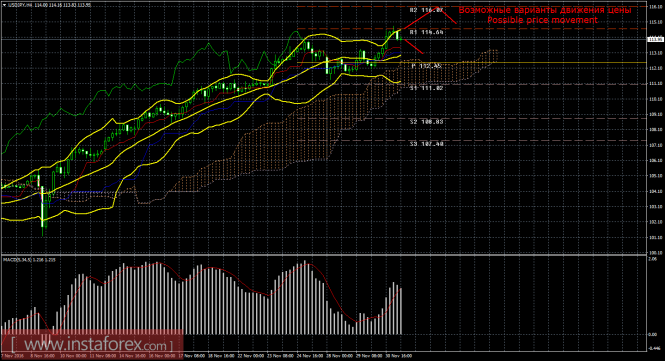The image size is (665, 361).
Task: Click the upward red arrow projection line
Action: coord(419,18)
